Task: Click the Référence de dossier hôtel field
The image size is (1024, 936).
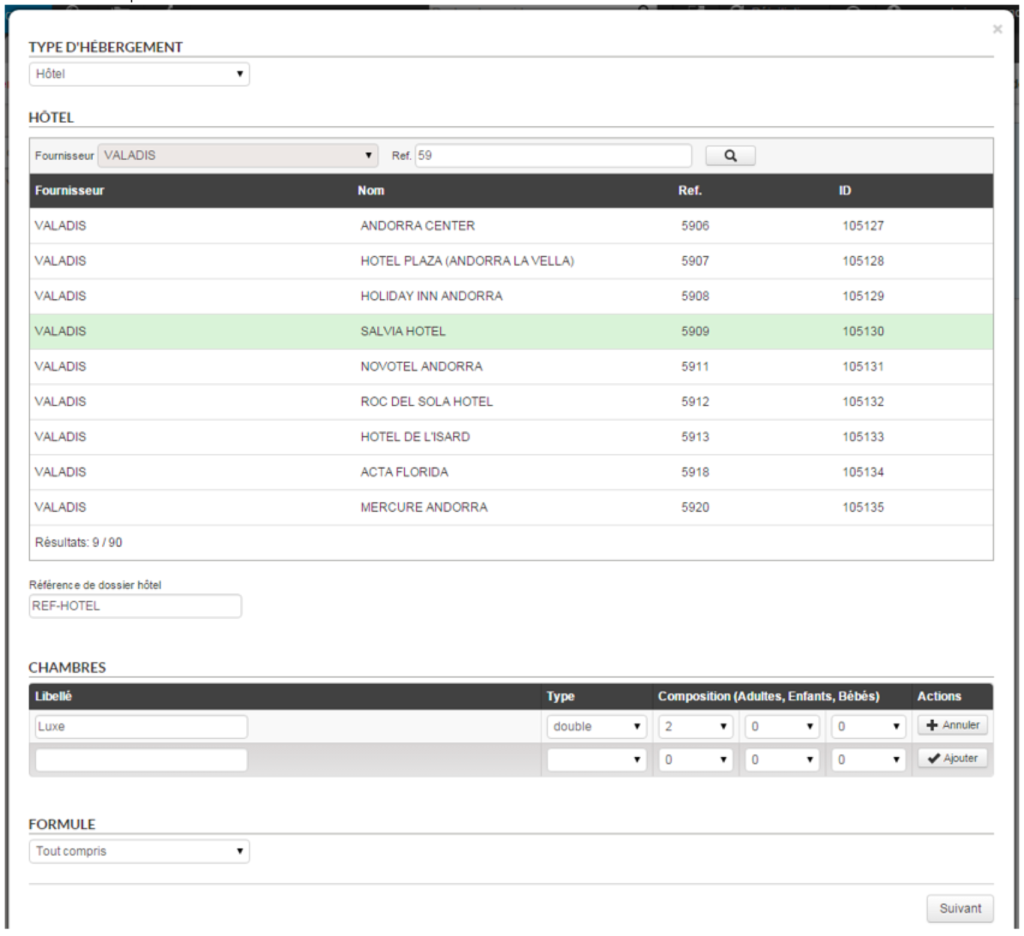Action: pos(135,606)
